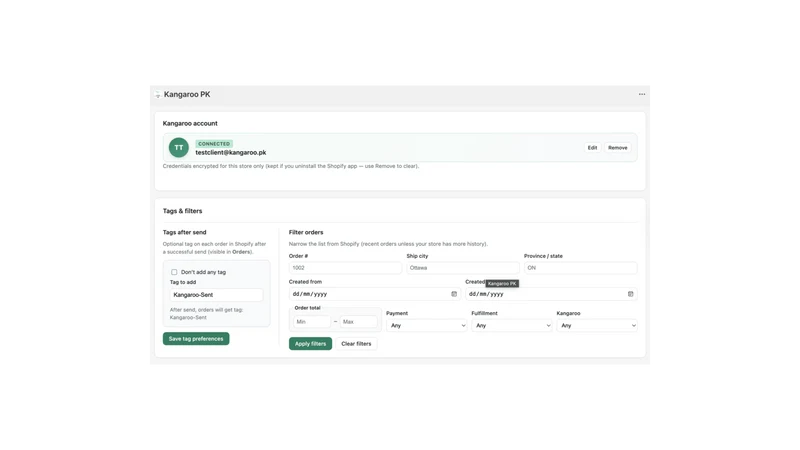Click the Tag to add text field
This screenshot has height=450, width=800.
[216, 295]
